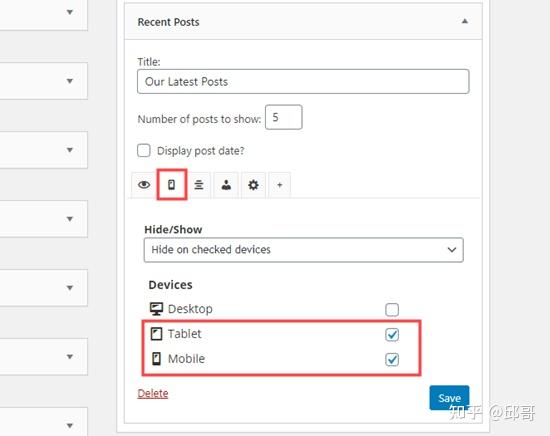The image size is (550, 436).
Task: Click the Delete link
Action: (153, 394)
